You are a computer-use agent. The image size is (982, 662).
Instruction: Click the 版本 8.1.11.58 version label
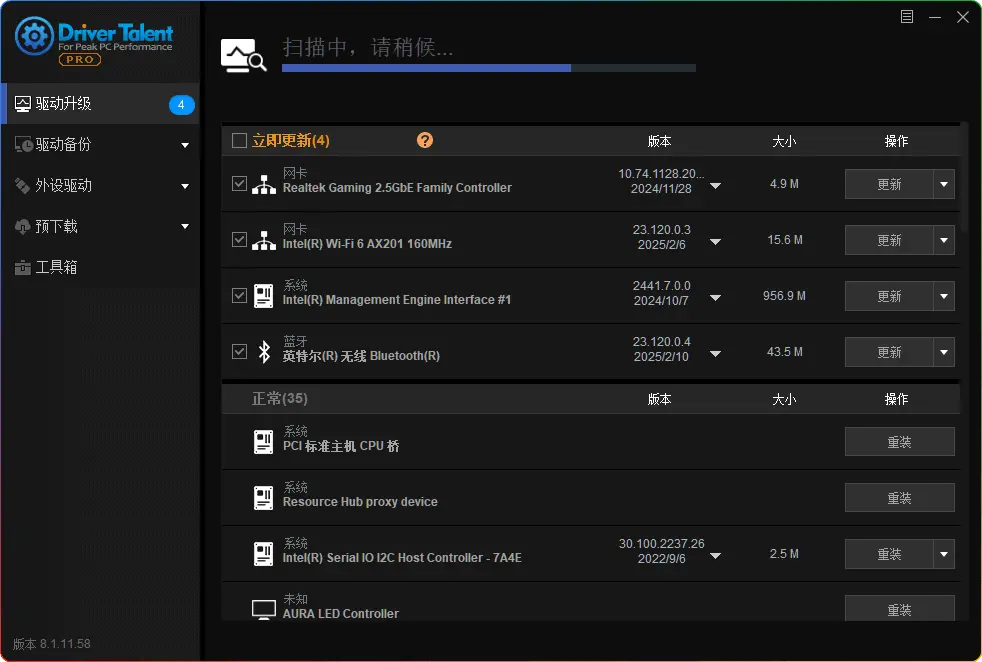[51, 644]
